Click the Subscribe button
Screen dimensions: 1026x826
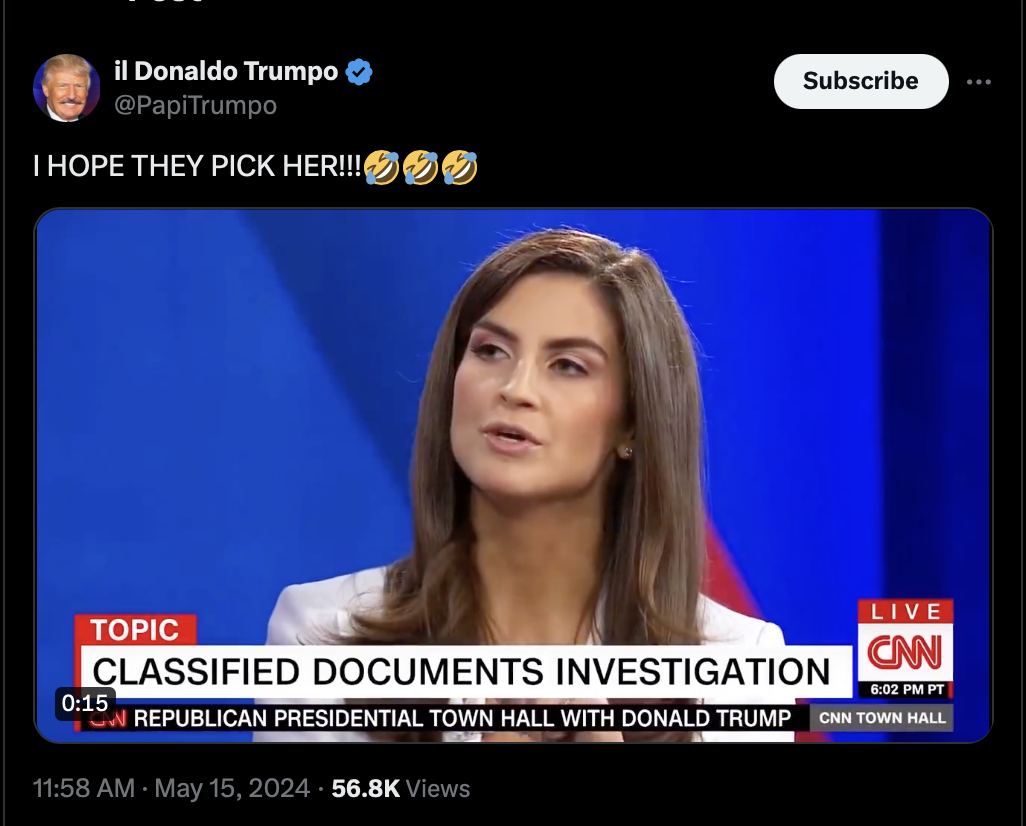[x=860, y=81]
